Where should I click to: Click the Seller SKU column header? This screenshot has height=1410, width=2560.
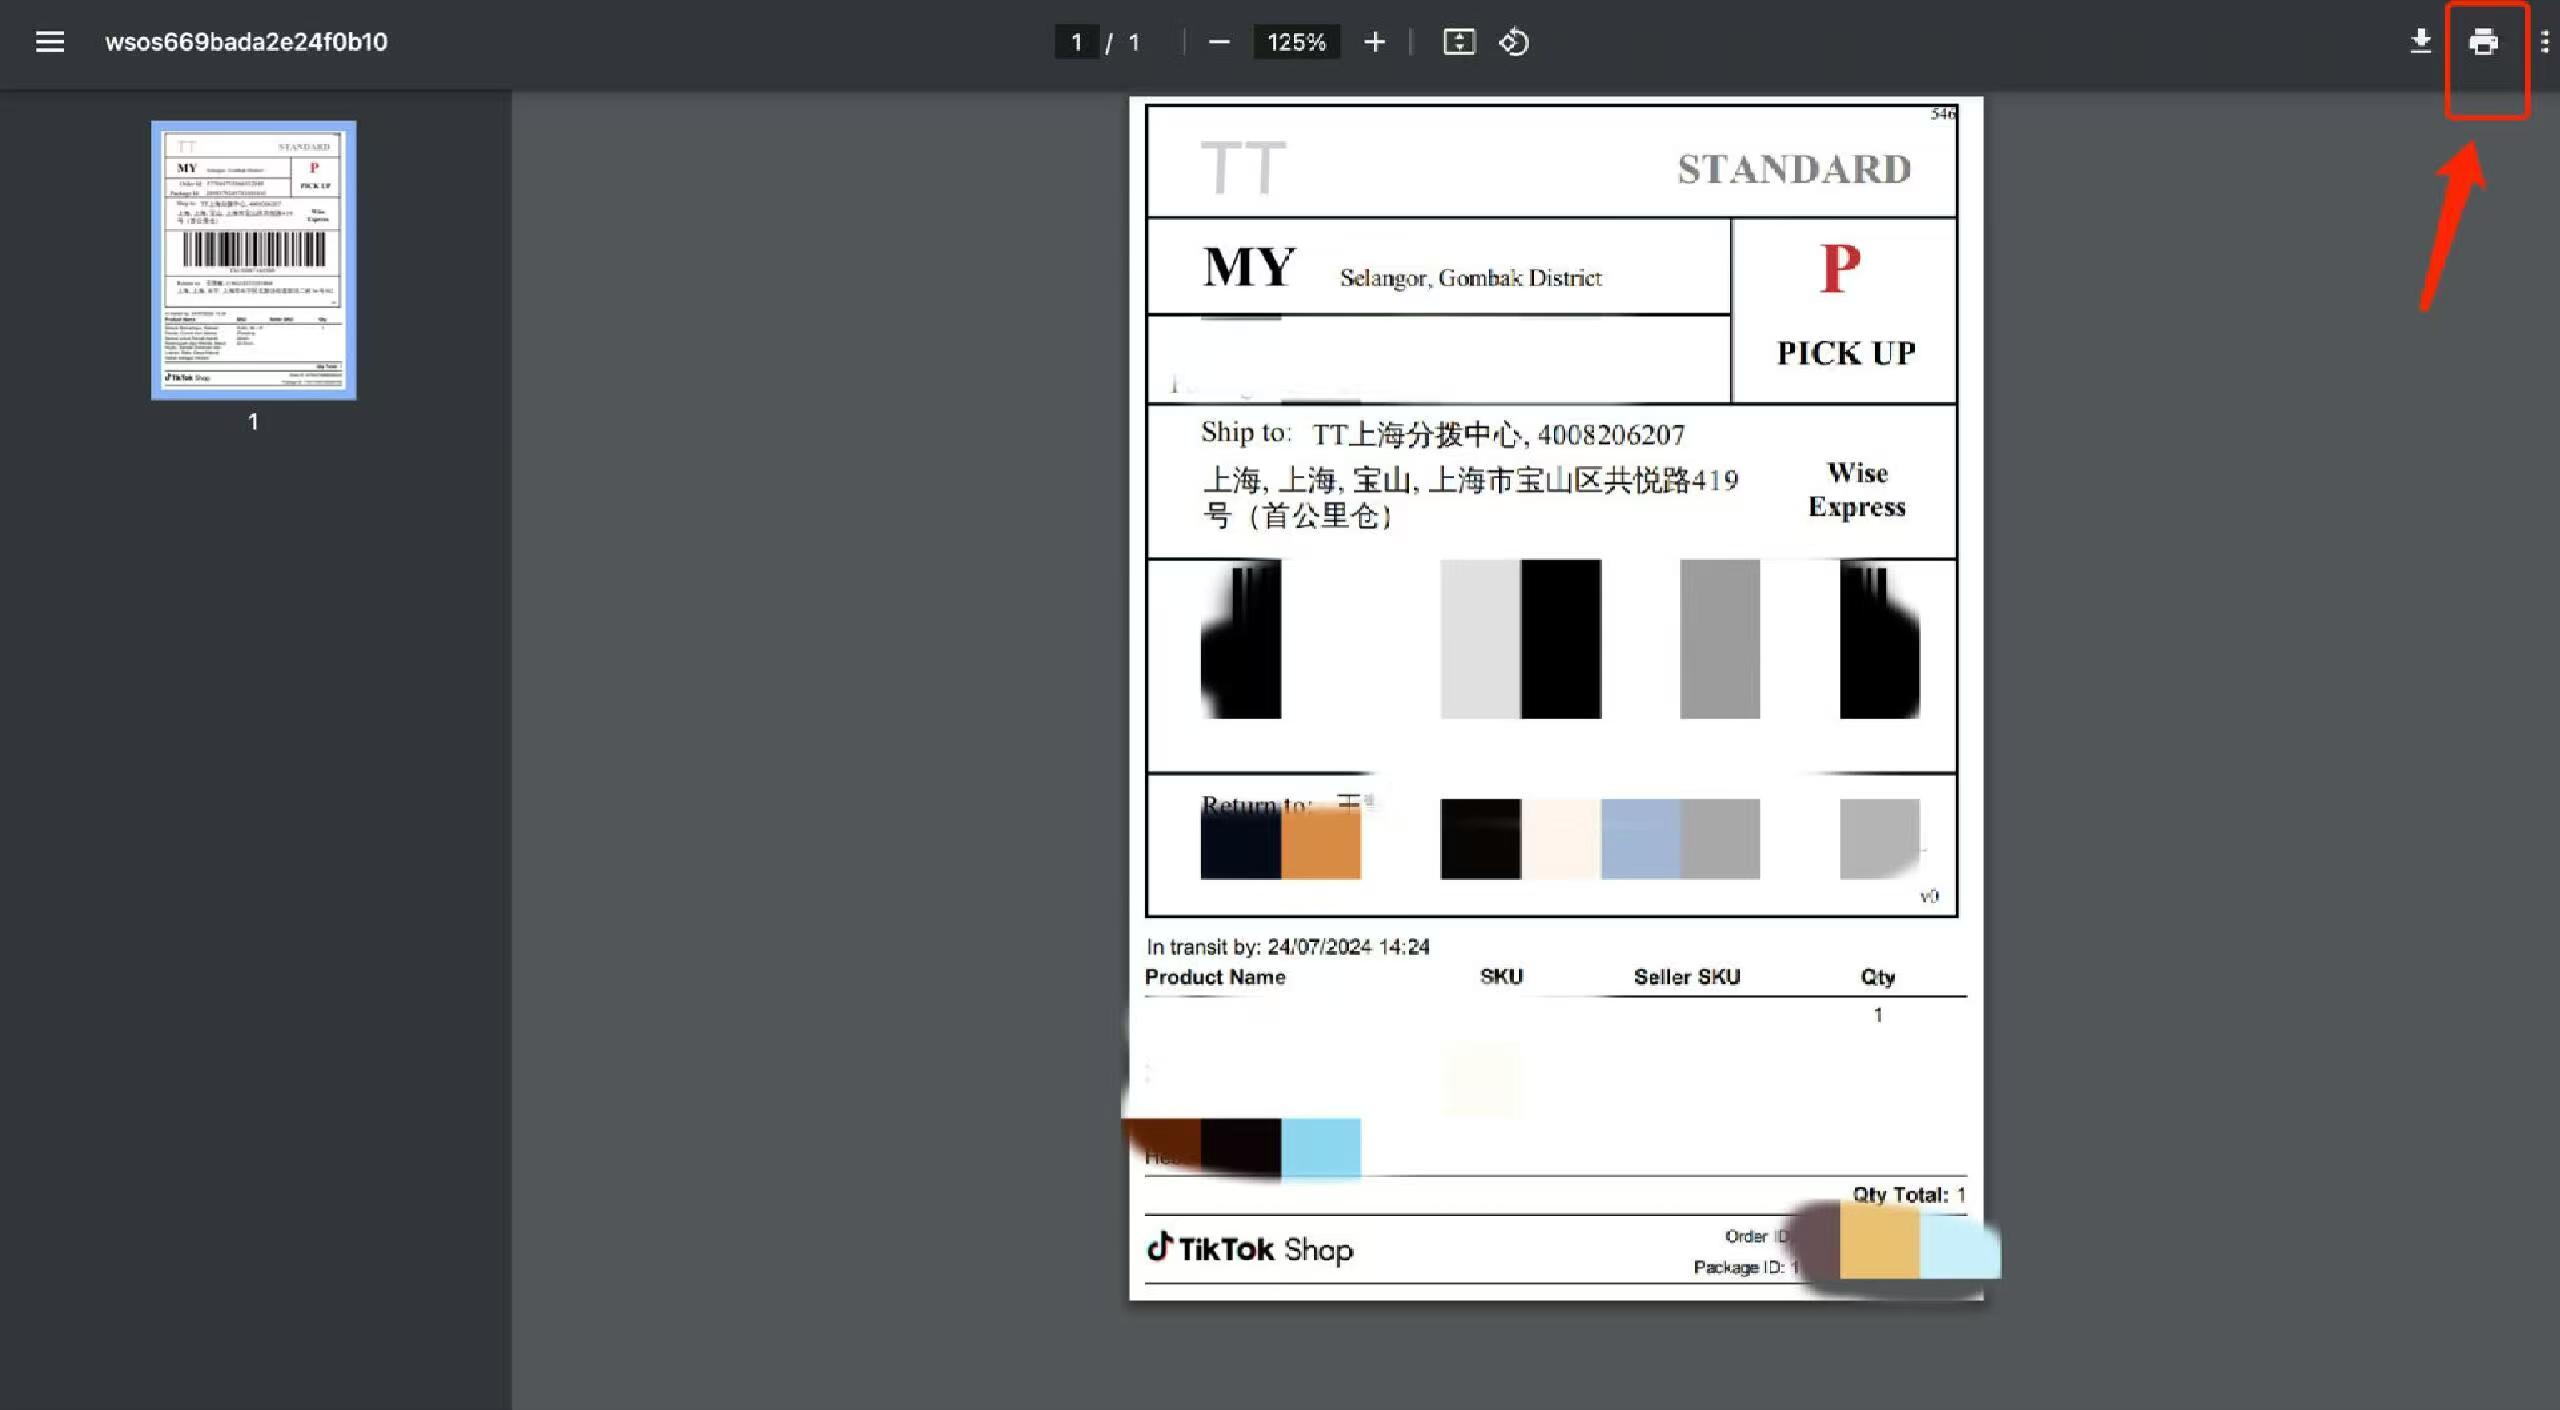tap(1687, 977)
